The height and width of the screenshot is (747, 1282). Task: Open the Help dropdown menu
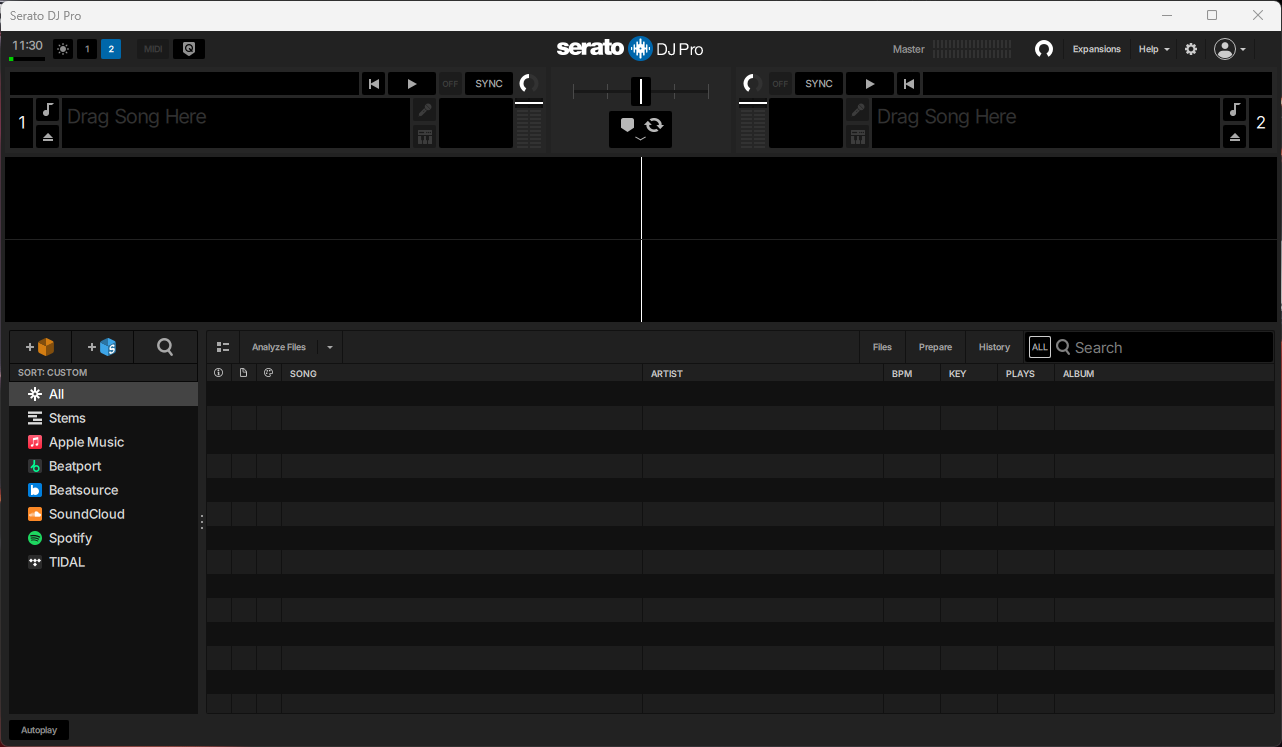[1154, 49]
